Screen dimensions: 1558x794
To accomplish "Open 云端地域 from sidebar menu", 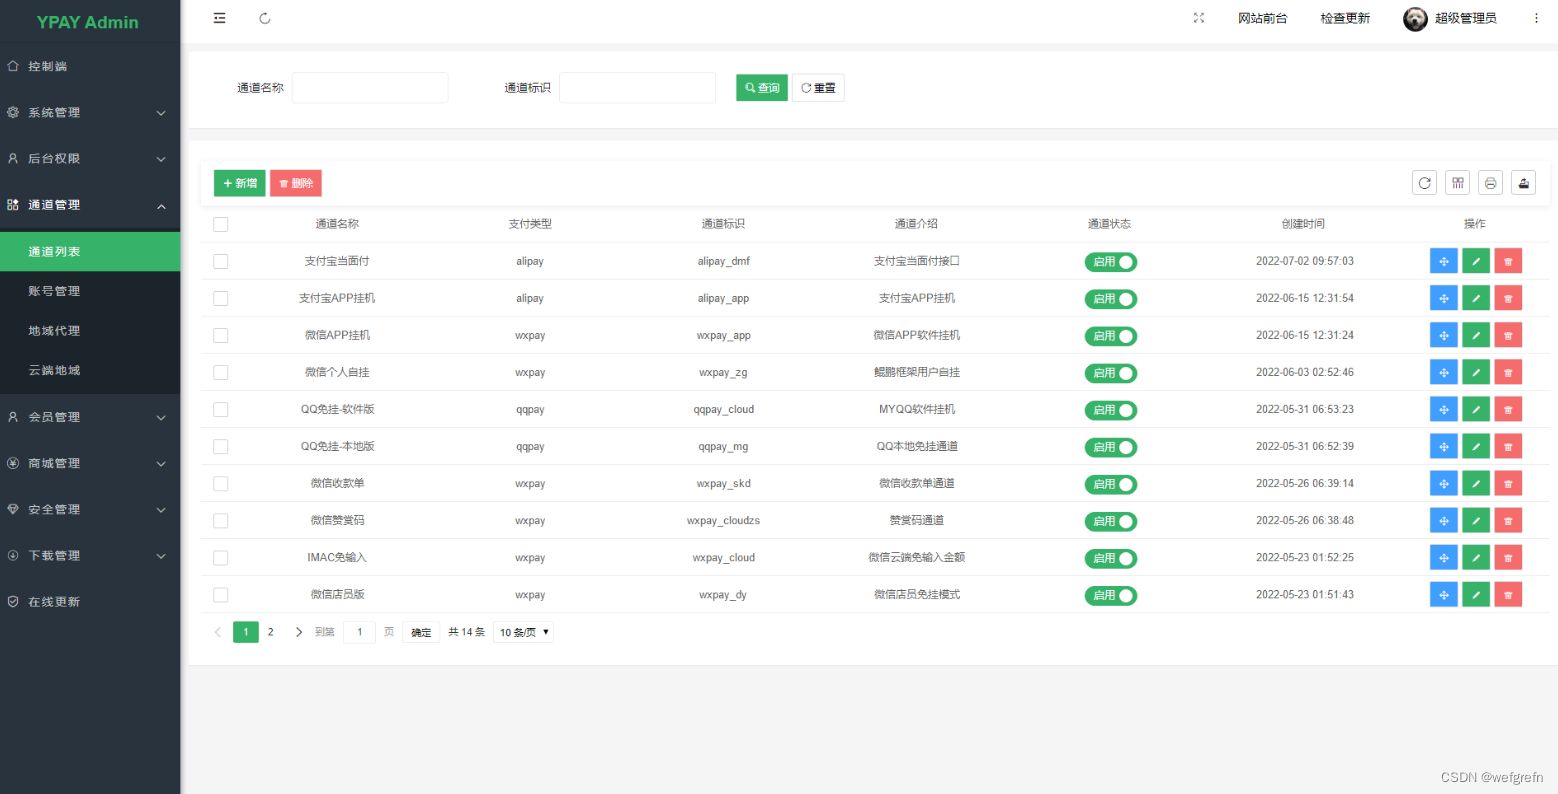I will (52, 370).
